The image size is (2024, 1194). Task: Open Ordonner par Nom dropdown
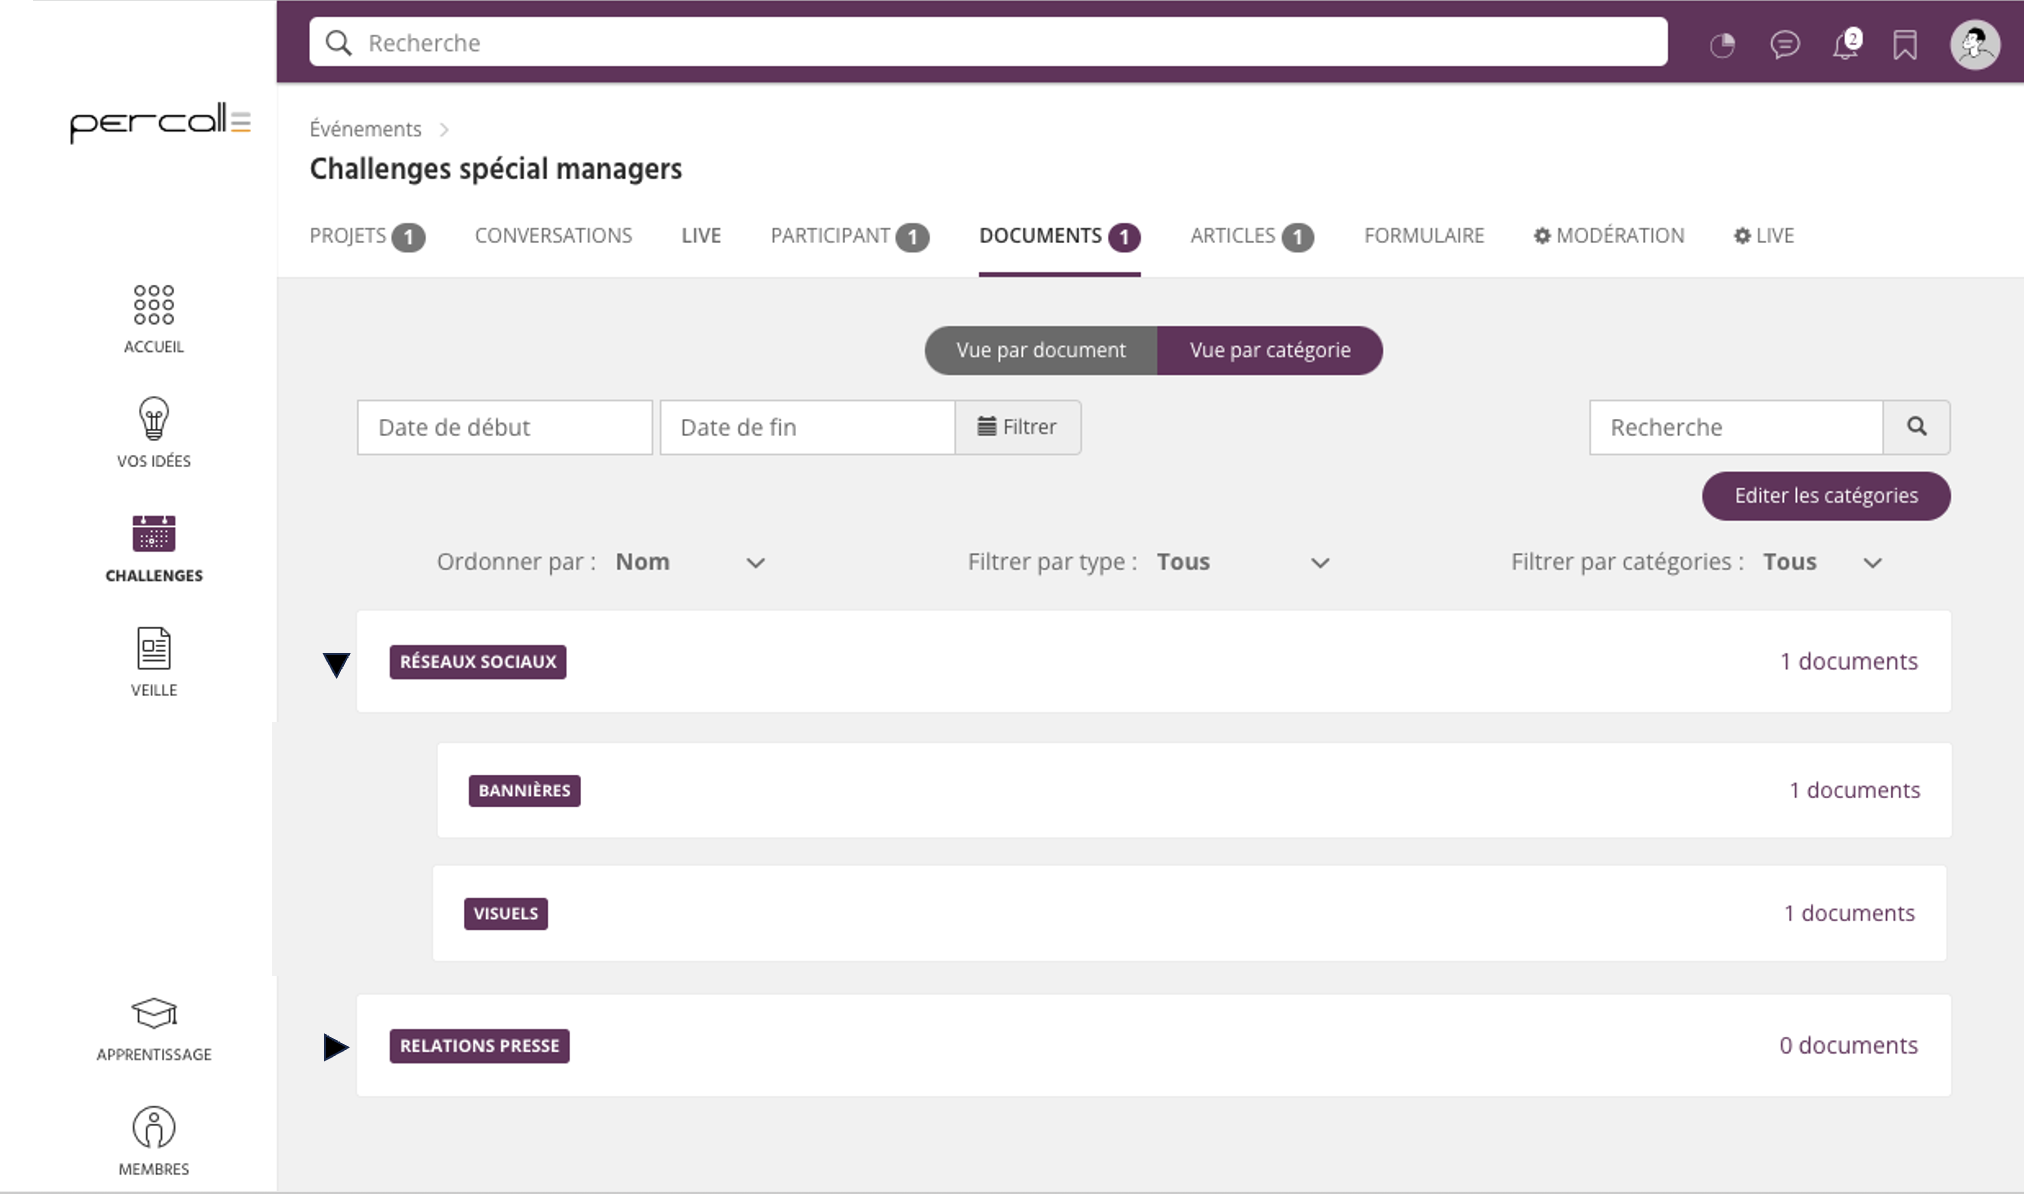[690, 562]
